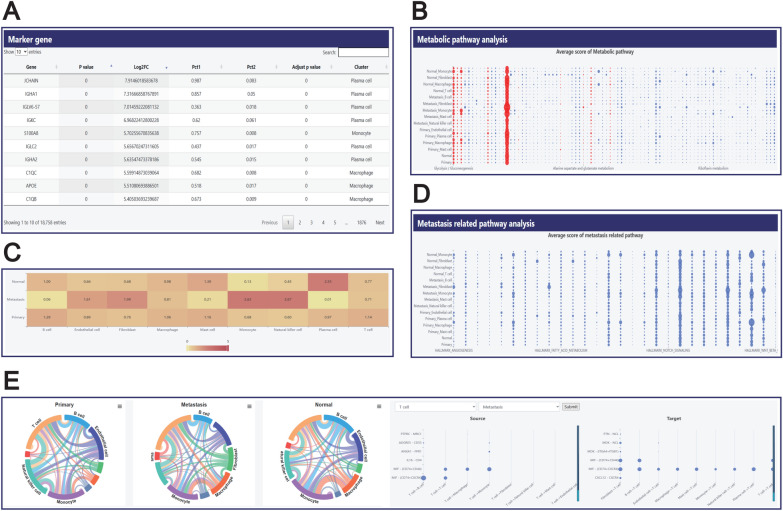
Task: Sort the table by Pct1 column
Action: point(196,67)
